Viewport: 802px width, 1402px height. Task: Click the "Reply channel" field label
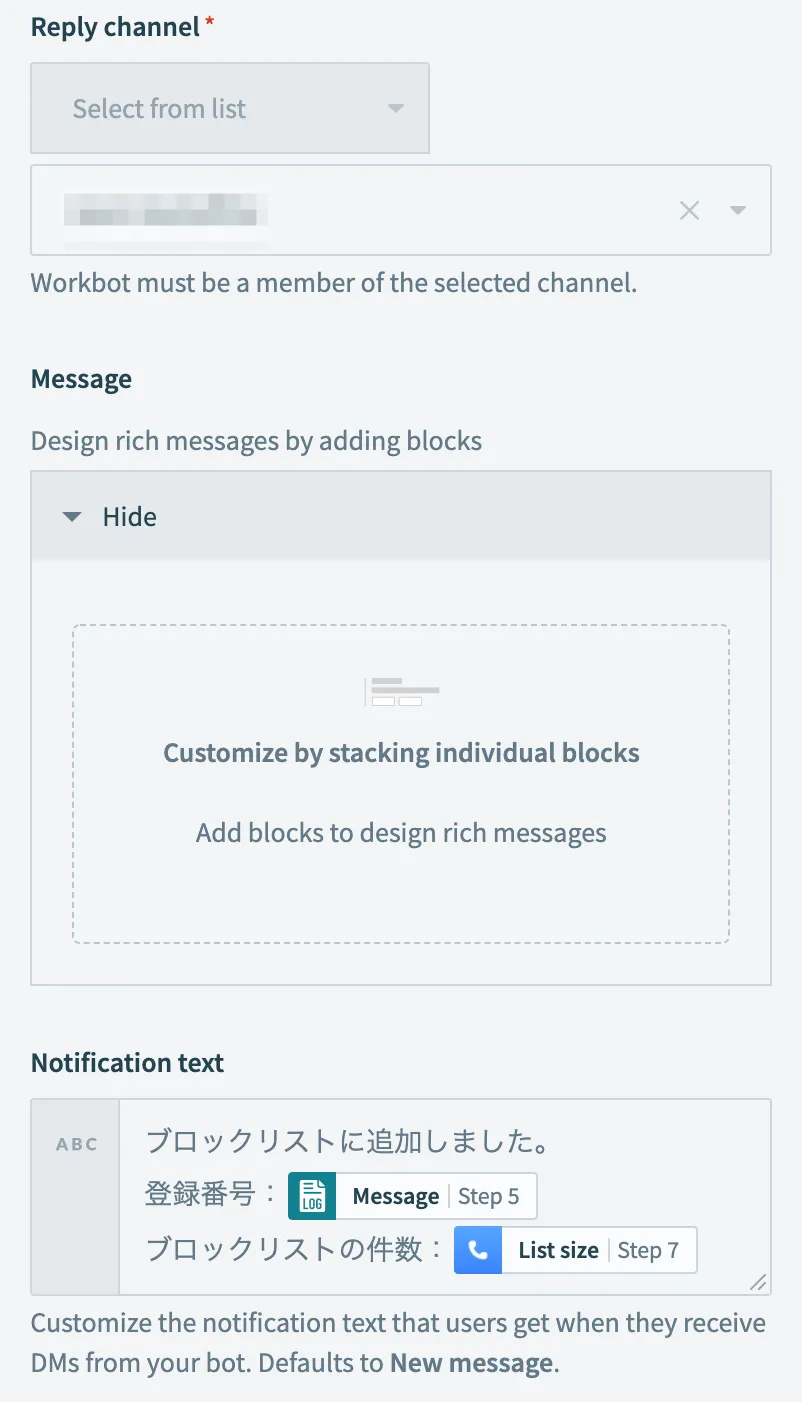(x=115, y=27)
